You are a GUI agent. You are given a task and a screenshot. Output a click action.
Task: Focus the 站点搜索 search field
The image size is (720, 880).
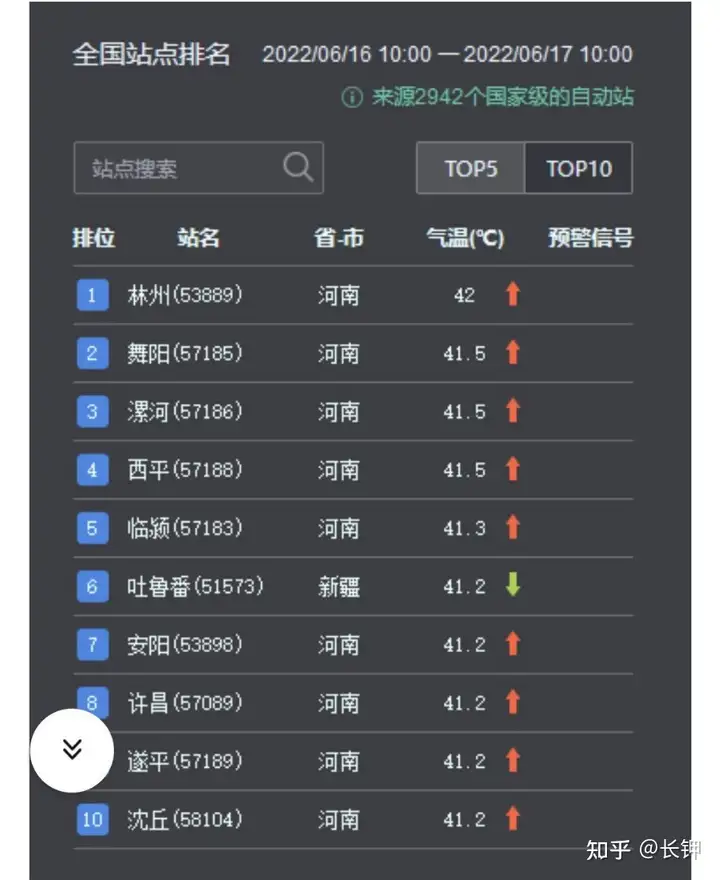(199, 168)
